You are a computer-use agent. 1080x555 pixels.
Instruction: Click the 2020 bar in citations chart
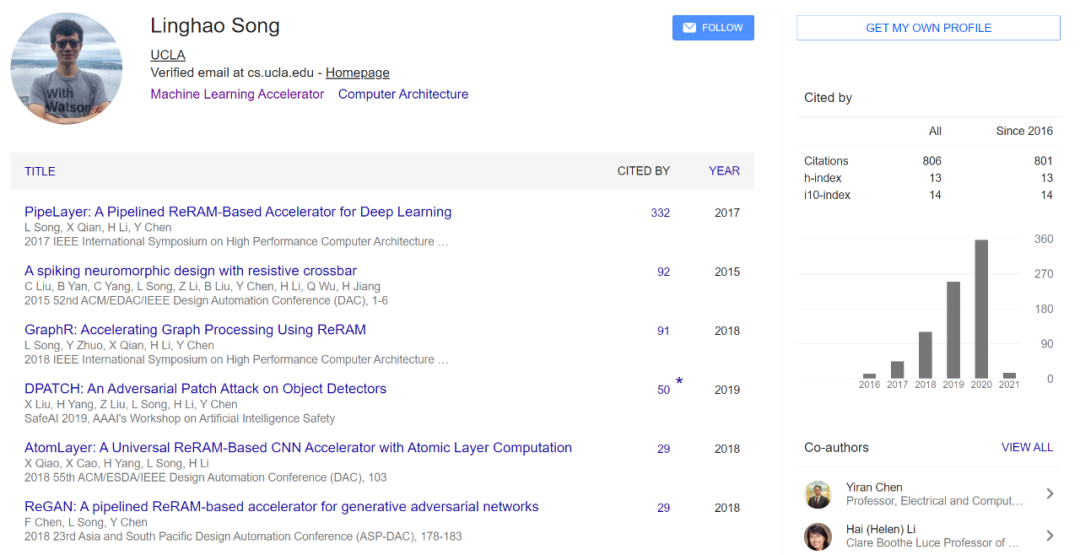click(x=981, y=310)
